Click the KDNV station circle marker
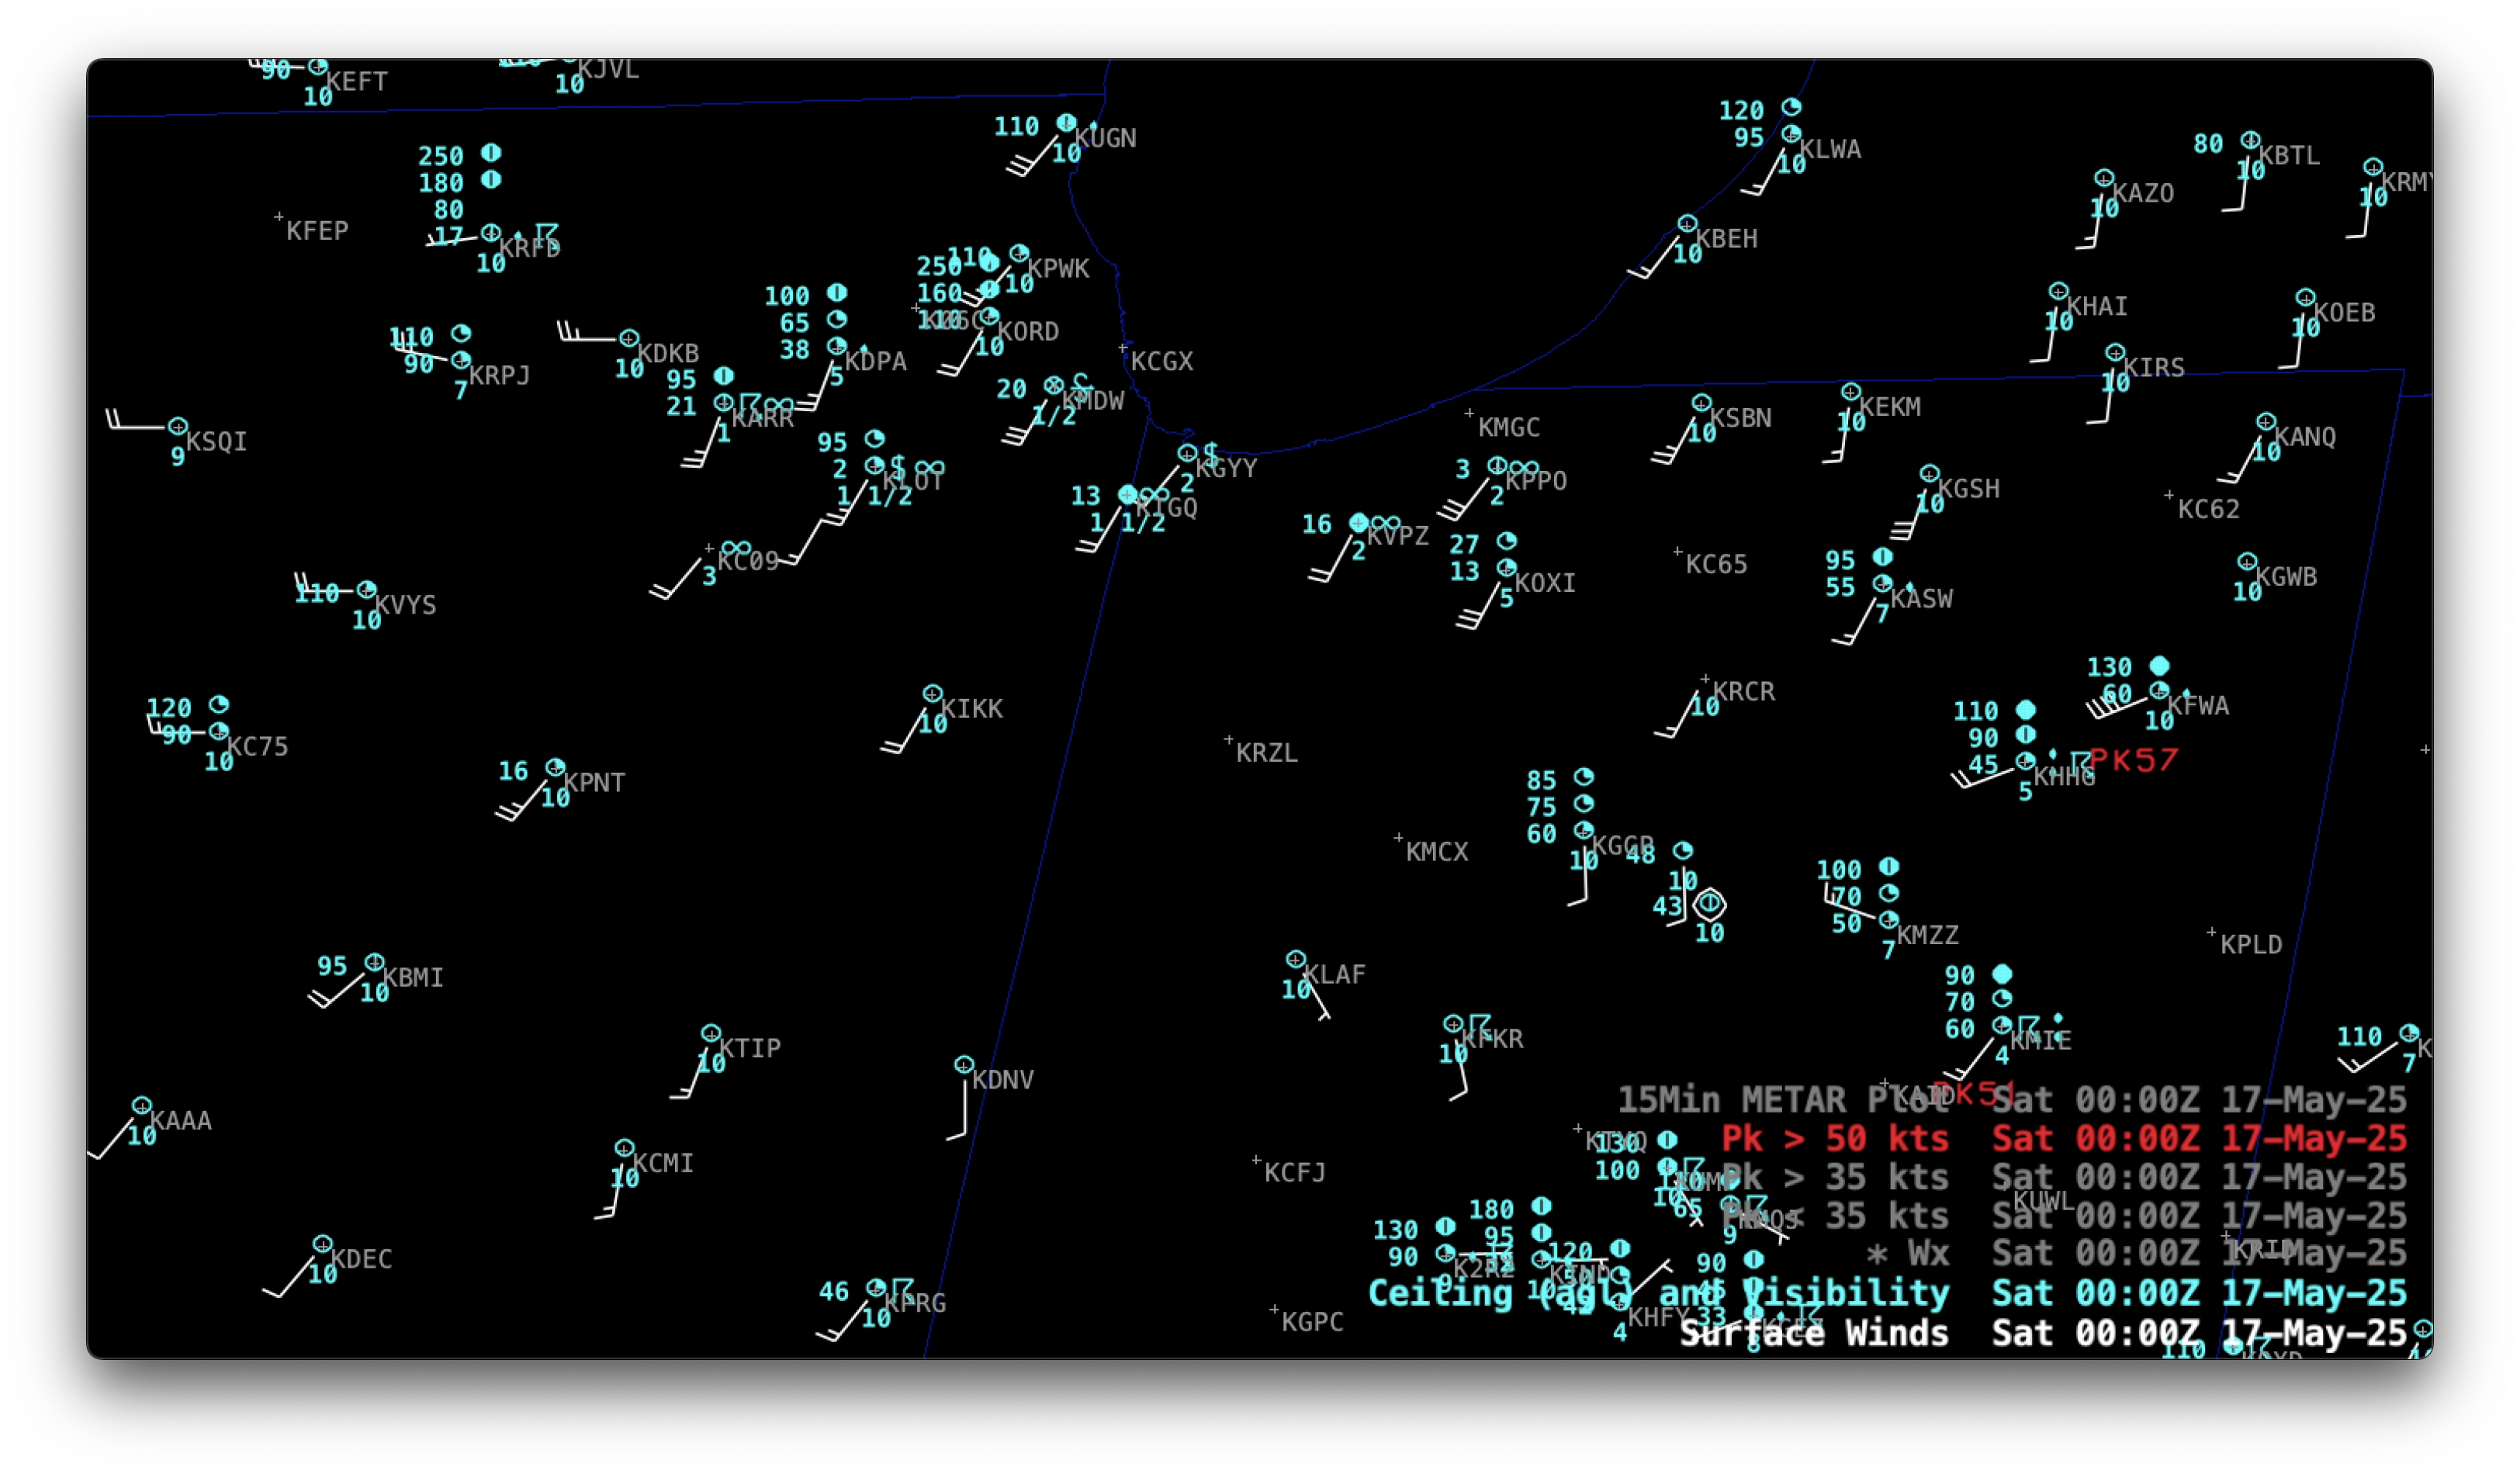The width and height of the screenshot is (2520, 1474). coord(964,1066)
